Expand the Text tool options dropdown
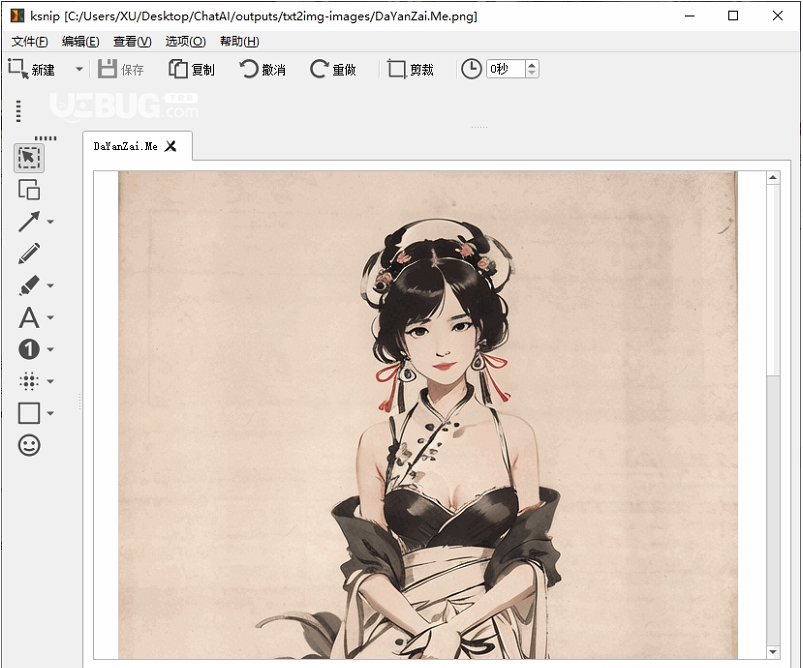 pyautogui.click(x=50, y=318)
